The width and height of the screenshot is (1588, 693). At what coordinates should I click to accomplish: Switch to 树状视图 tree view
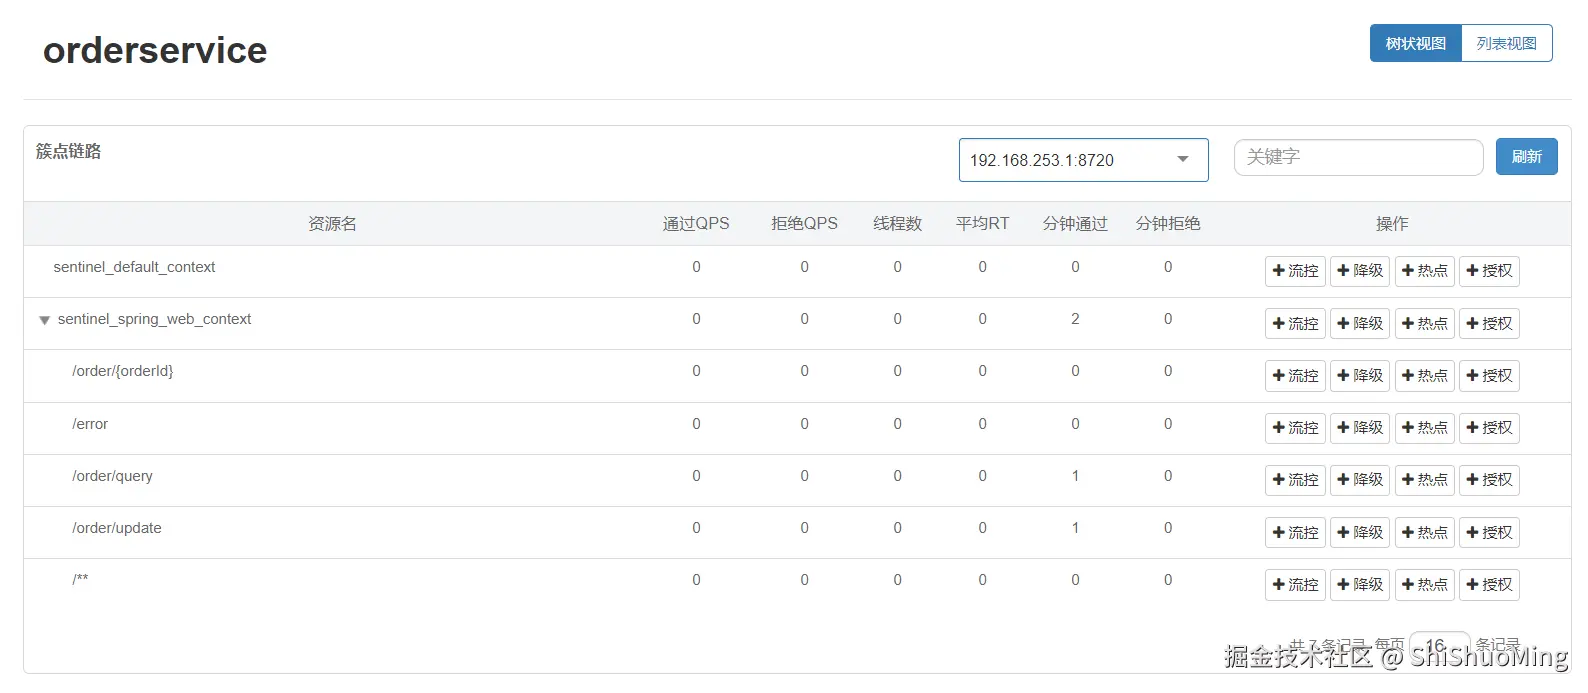click(x=1415, y=44)
